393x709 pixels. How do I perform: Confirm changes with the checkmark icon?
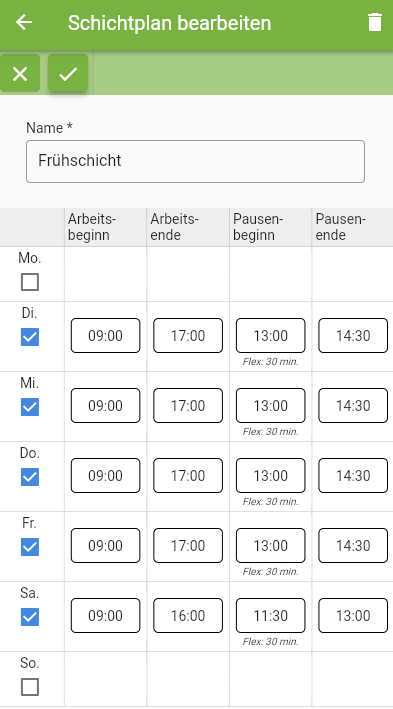68,73
